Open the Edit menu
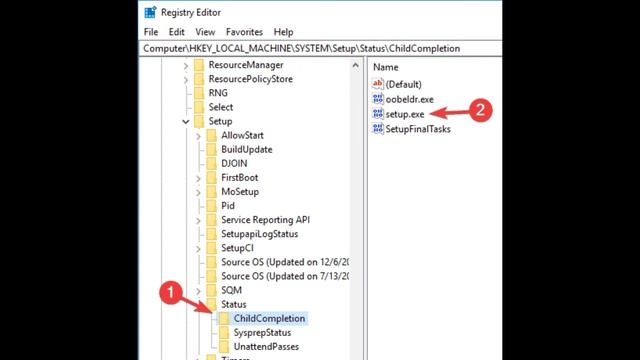The width and height of the screenshot is (640, 360). coord(177,32)
